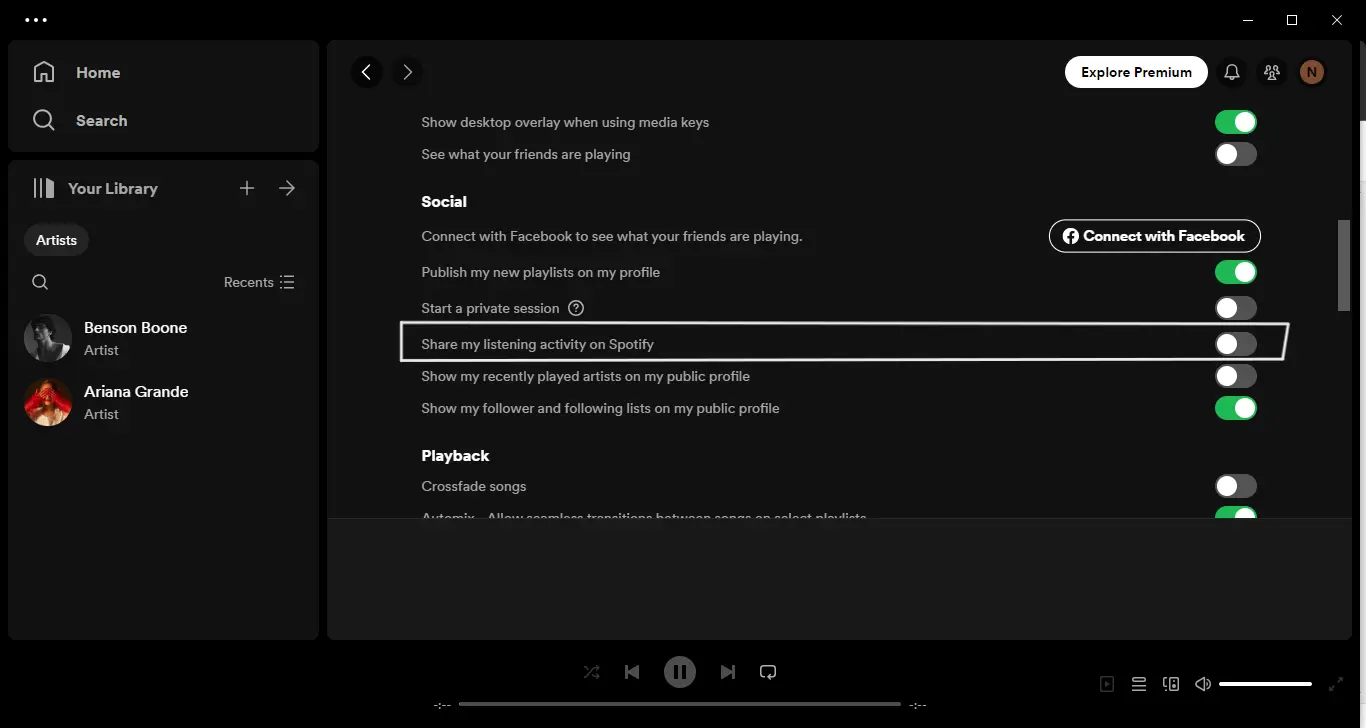The height and width of the screenshot is (728, 1366).
Task: Minimize the Spotify window
Action: pyautogui.click(x=1247, y=20)
